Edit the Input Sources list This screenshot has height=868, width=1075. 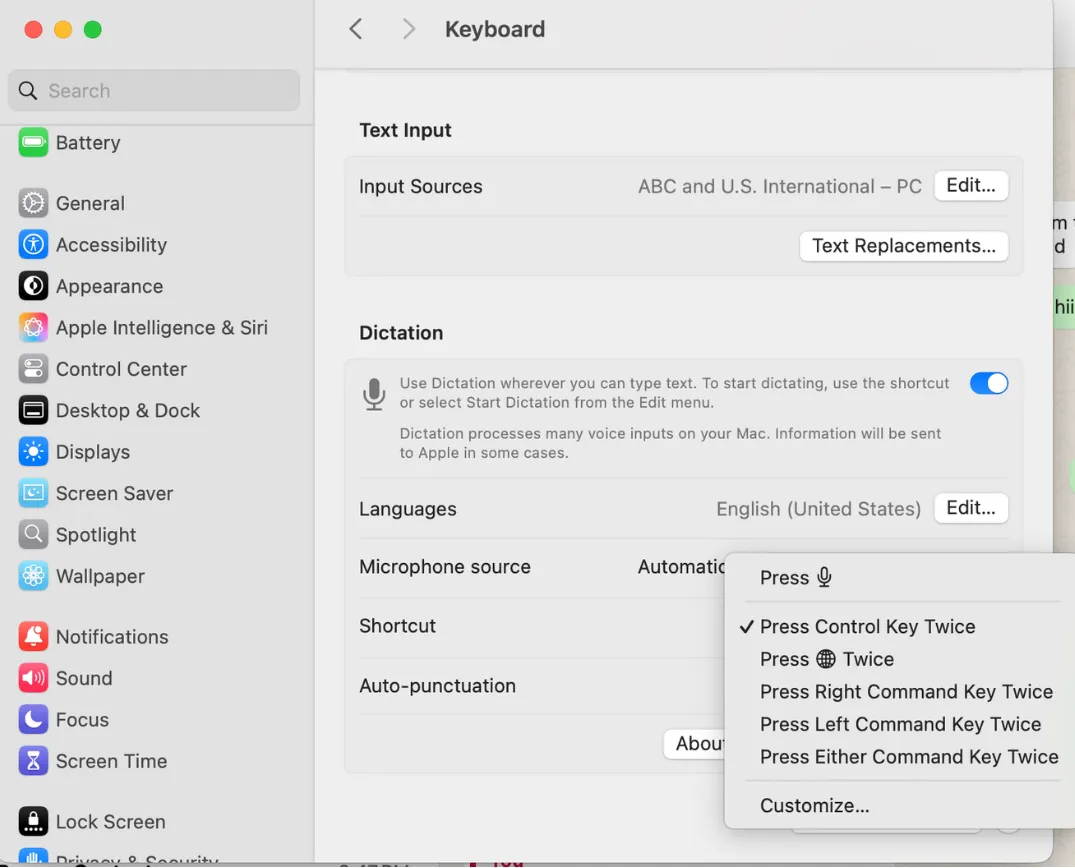971,186
